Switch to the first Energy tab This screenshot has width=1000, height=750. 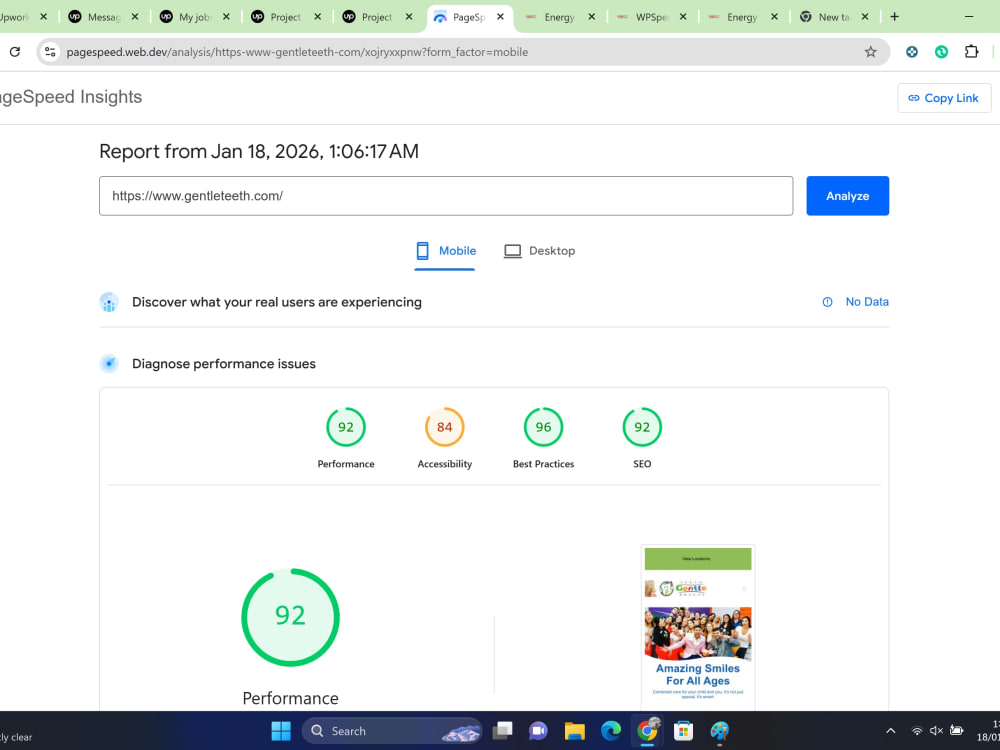[x=551, y=17]
